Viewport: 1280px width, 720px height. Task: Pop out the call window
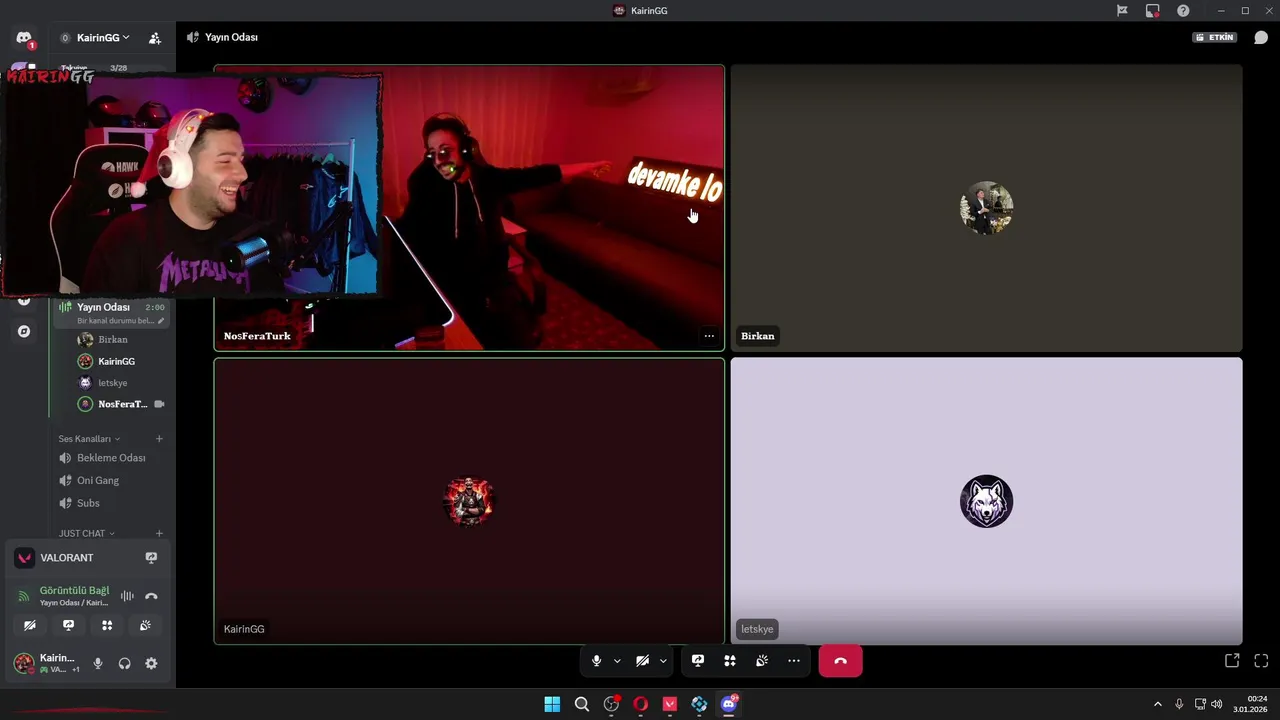point(1232,661)
